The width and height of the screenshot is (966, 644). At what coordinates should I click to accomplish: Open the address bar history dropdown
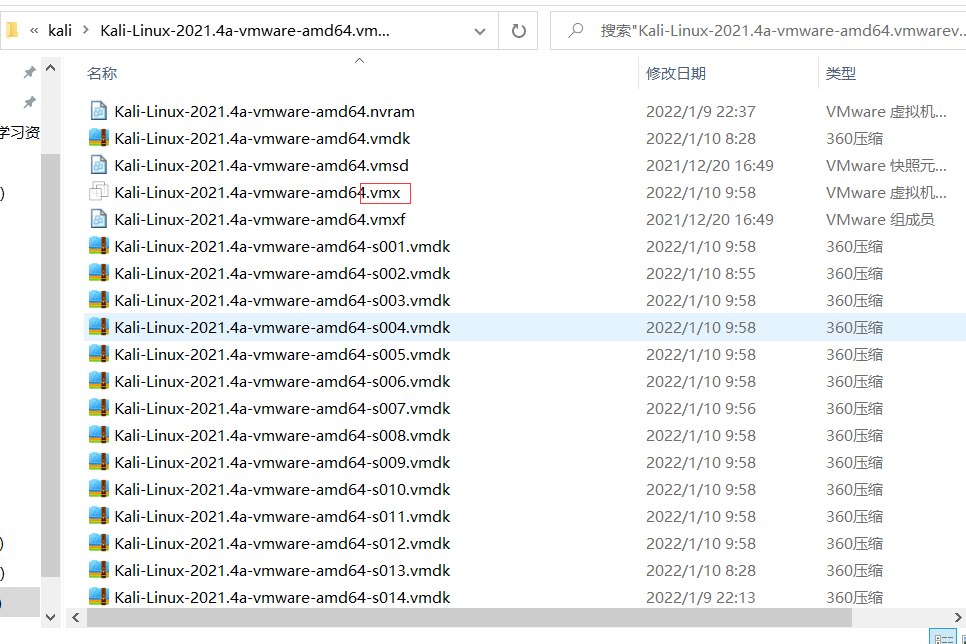[479, 31]
